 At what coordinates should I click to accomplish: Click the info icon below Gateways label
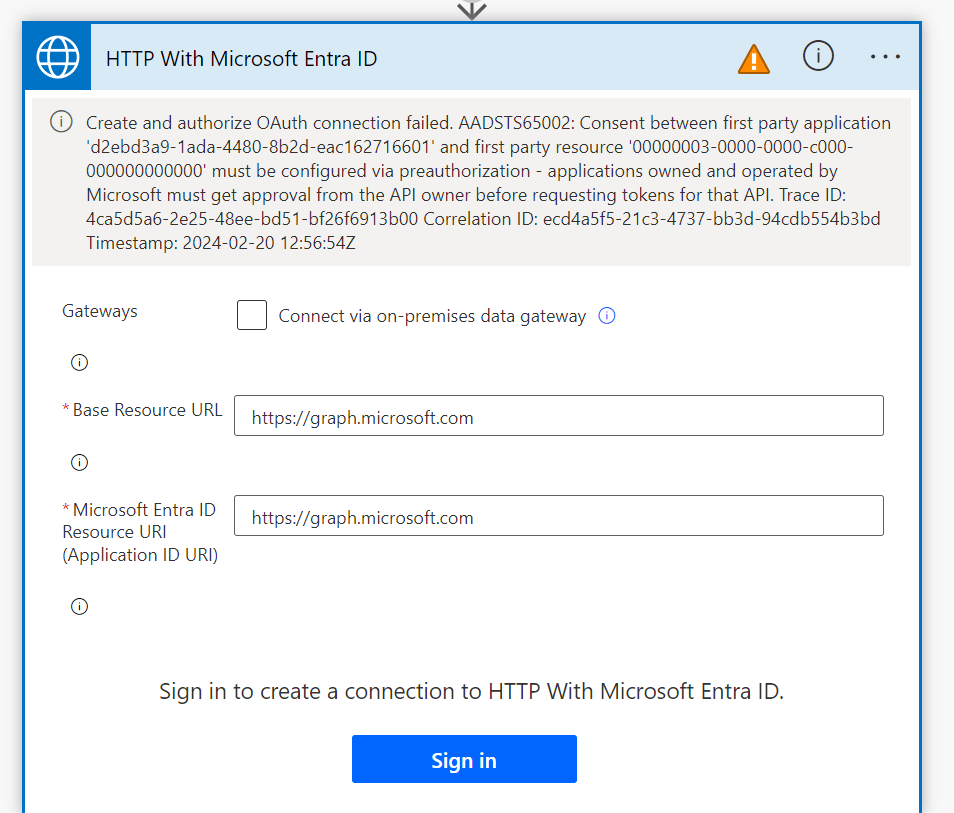pos(80,362)
